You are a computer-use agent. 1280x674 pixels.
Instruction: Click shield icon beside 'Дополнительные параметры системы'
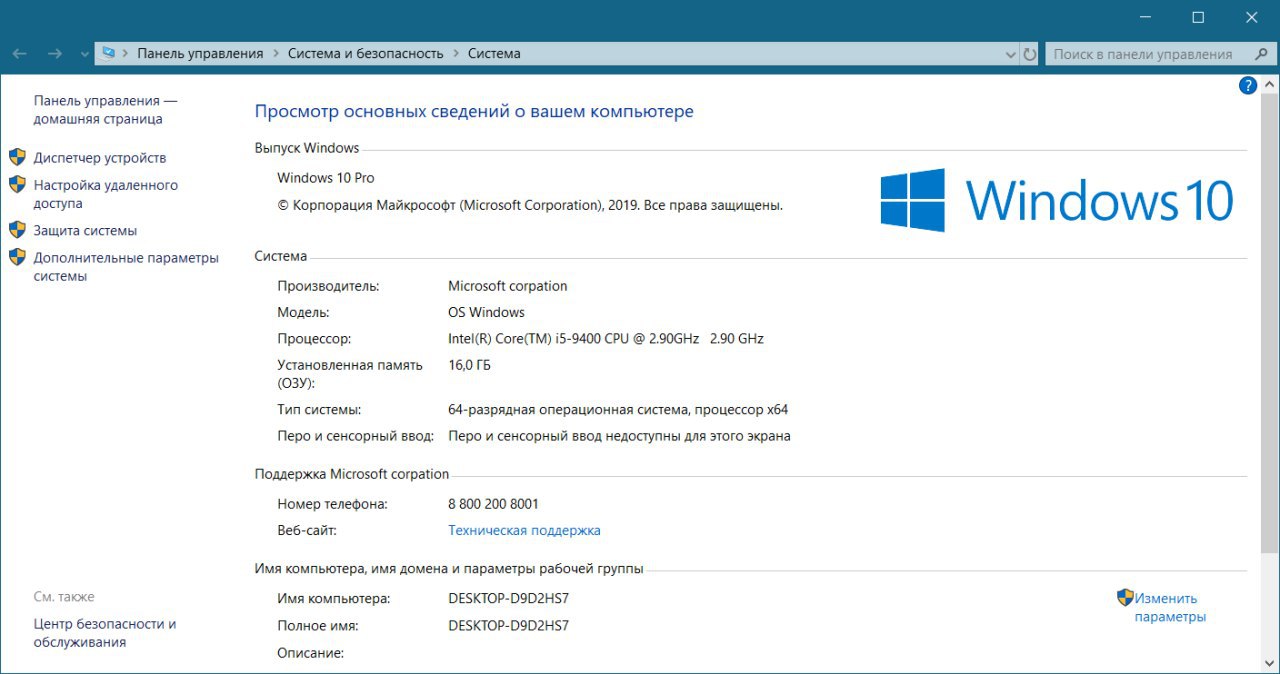coord(17,257)
